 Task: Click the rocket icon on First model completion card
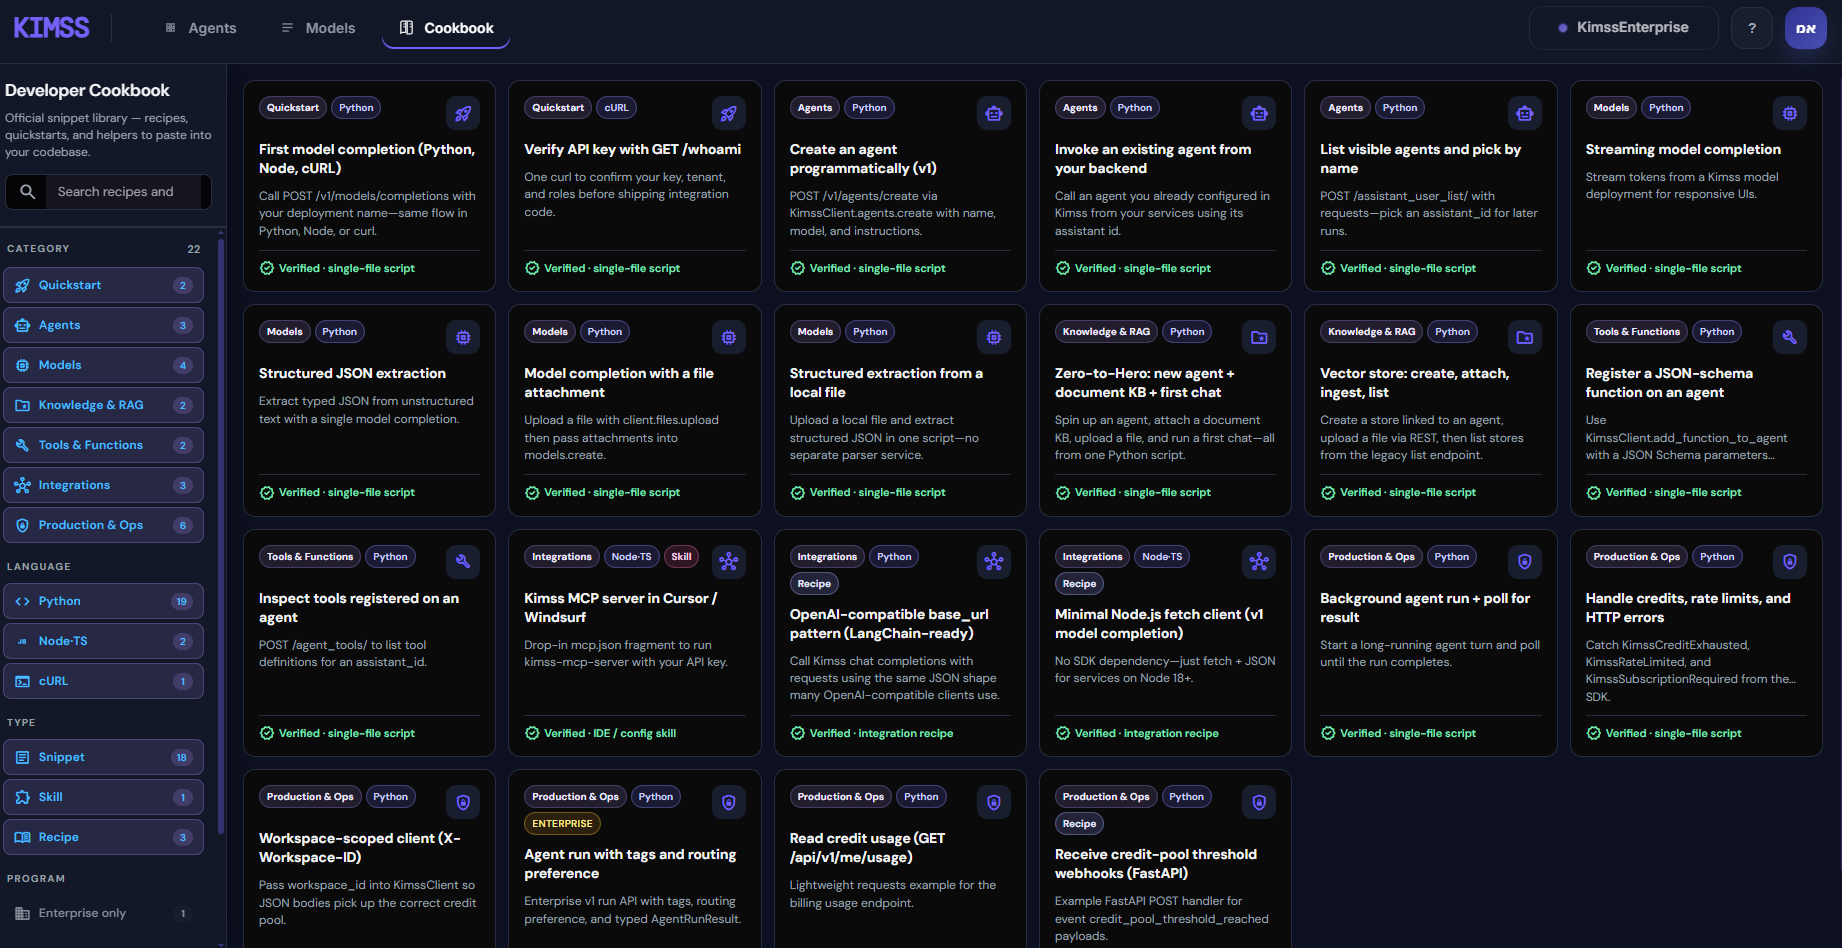click(x=463, y=114)
